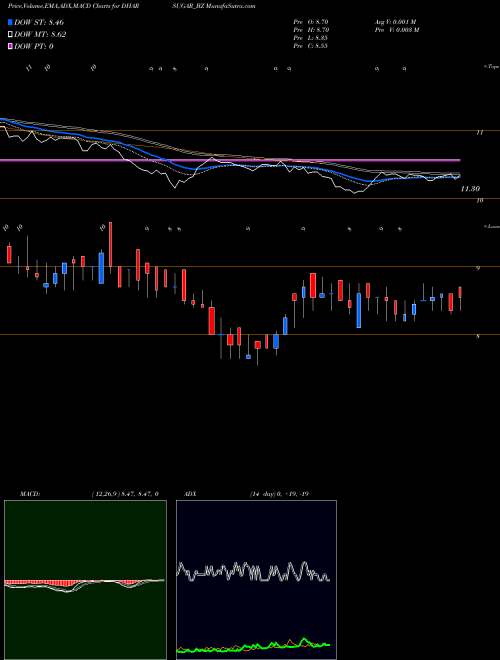Click the axis label 8 on candlestick chart

tap(478, 337)
